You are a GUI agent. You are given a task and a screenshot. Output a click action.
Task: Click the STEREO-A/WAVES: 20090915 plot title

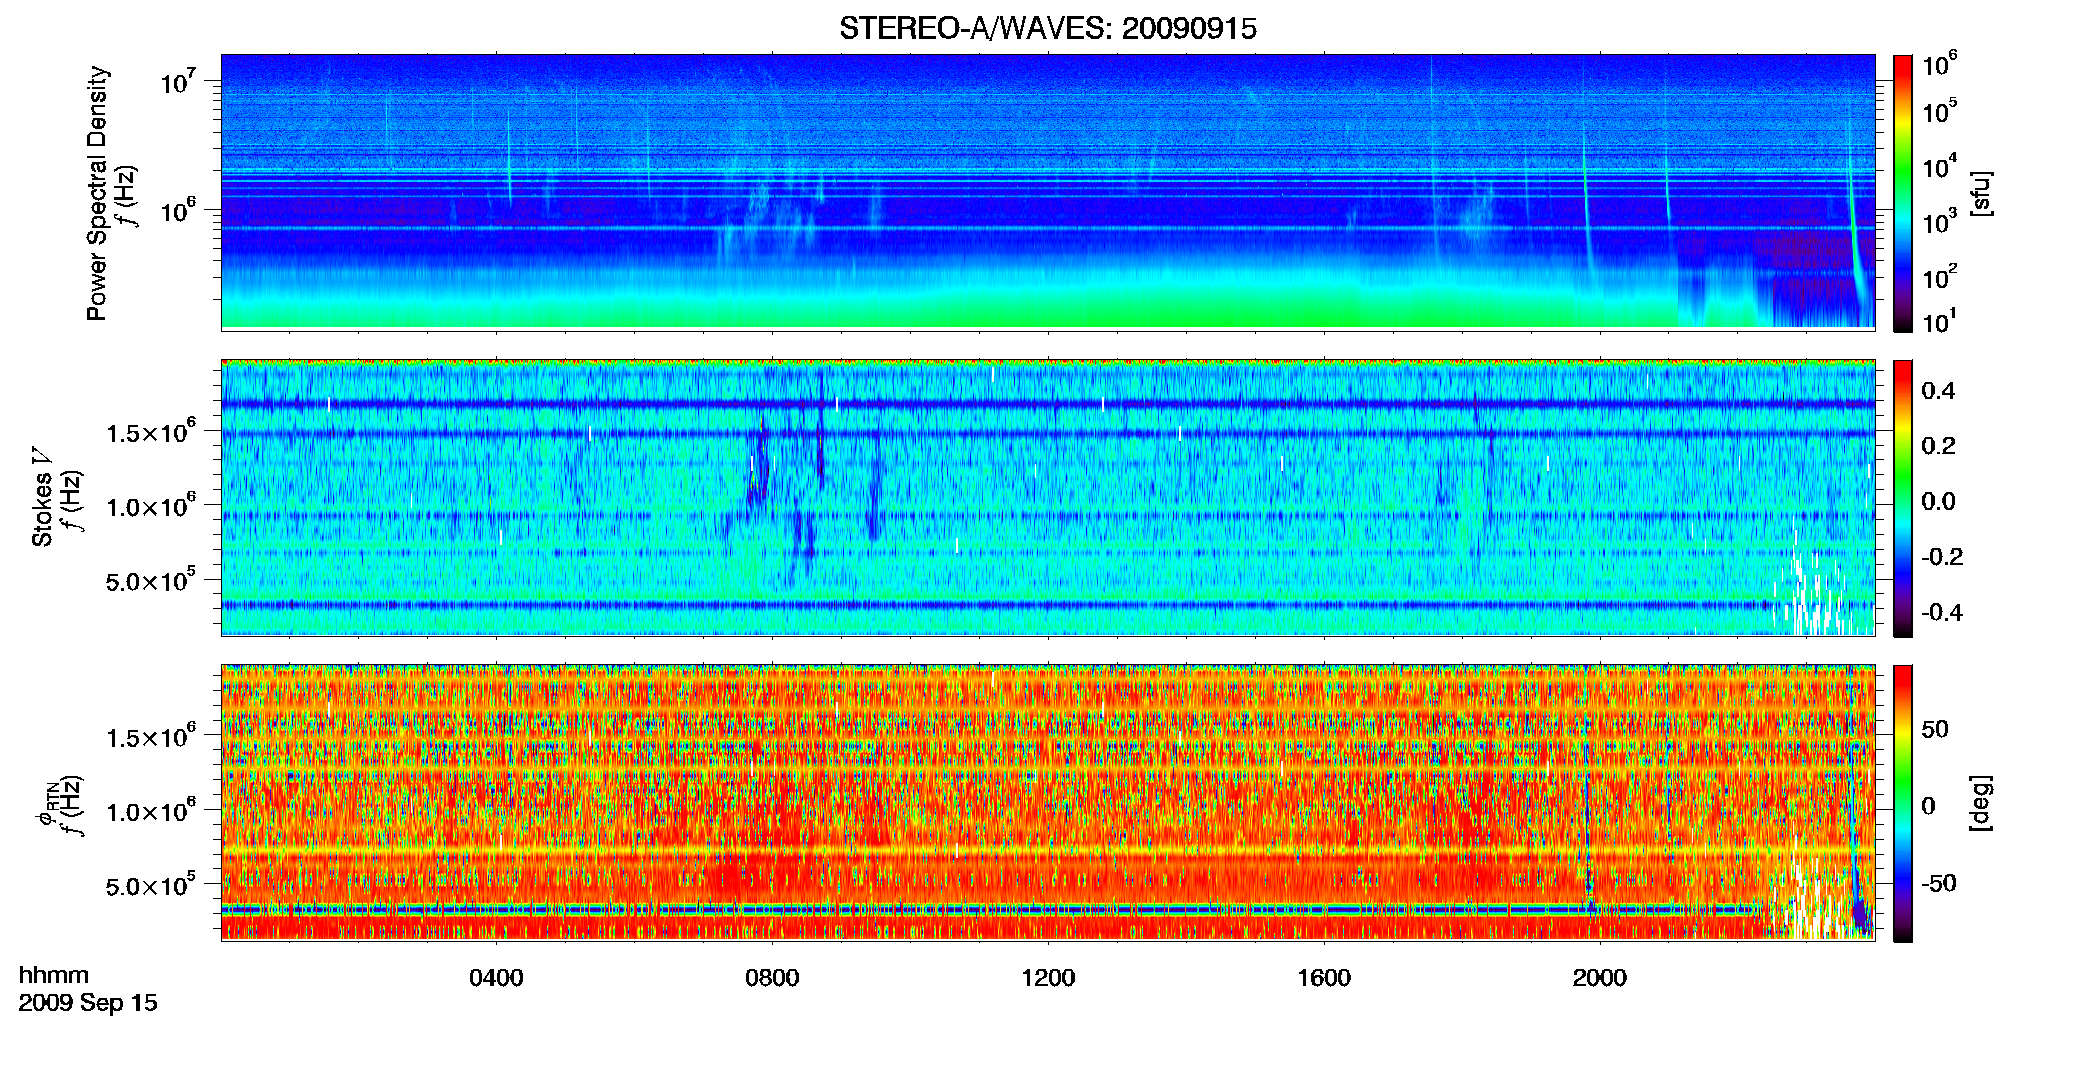coord(1047,29)
